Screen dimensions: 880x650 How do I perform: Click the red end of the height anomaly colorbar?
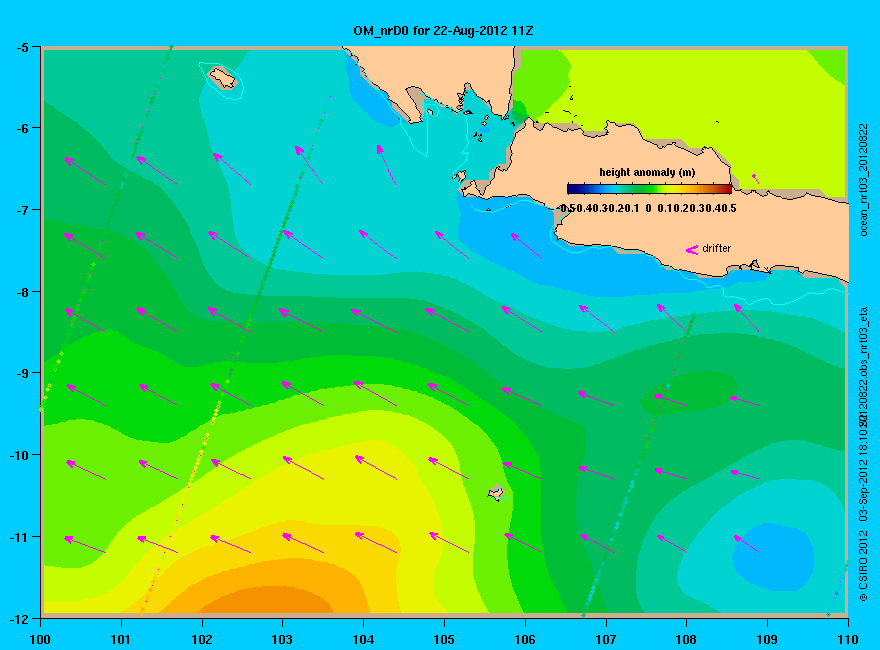coord(726,189)
